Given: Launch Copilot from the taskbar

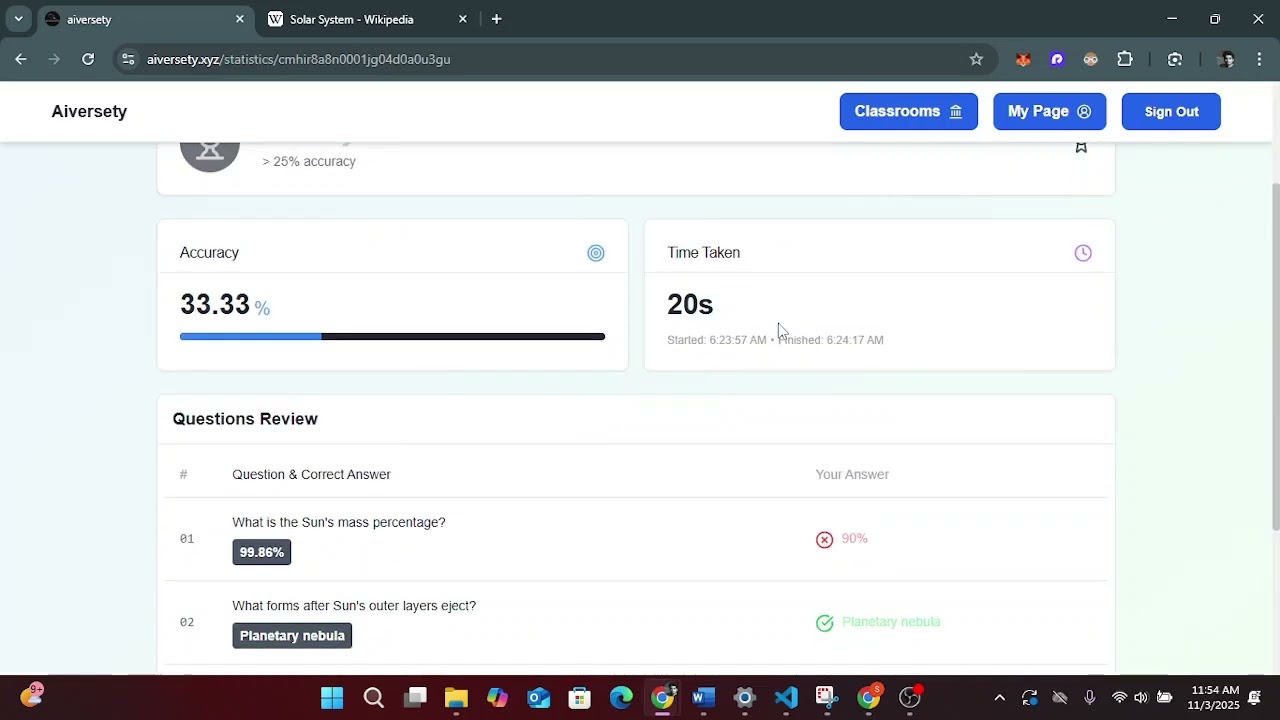Looking at the screenshot, I should 497,697.
